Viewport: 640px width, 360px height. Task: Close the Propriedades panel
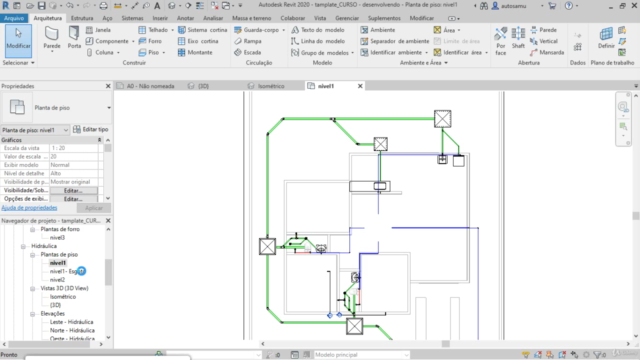tap(108, 86)
